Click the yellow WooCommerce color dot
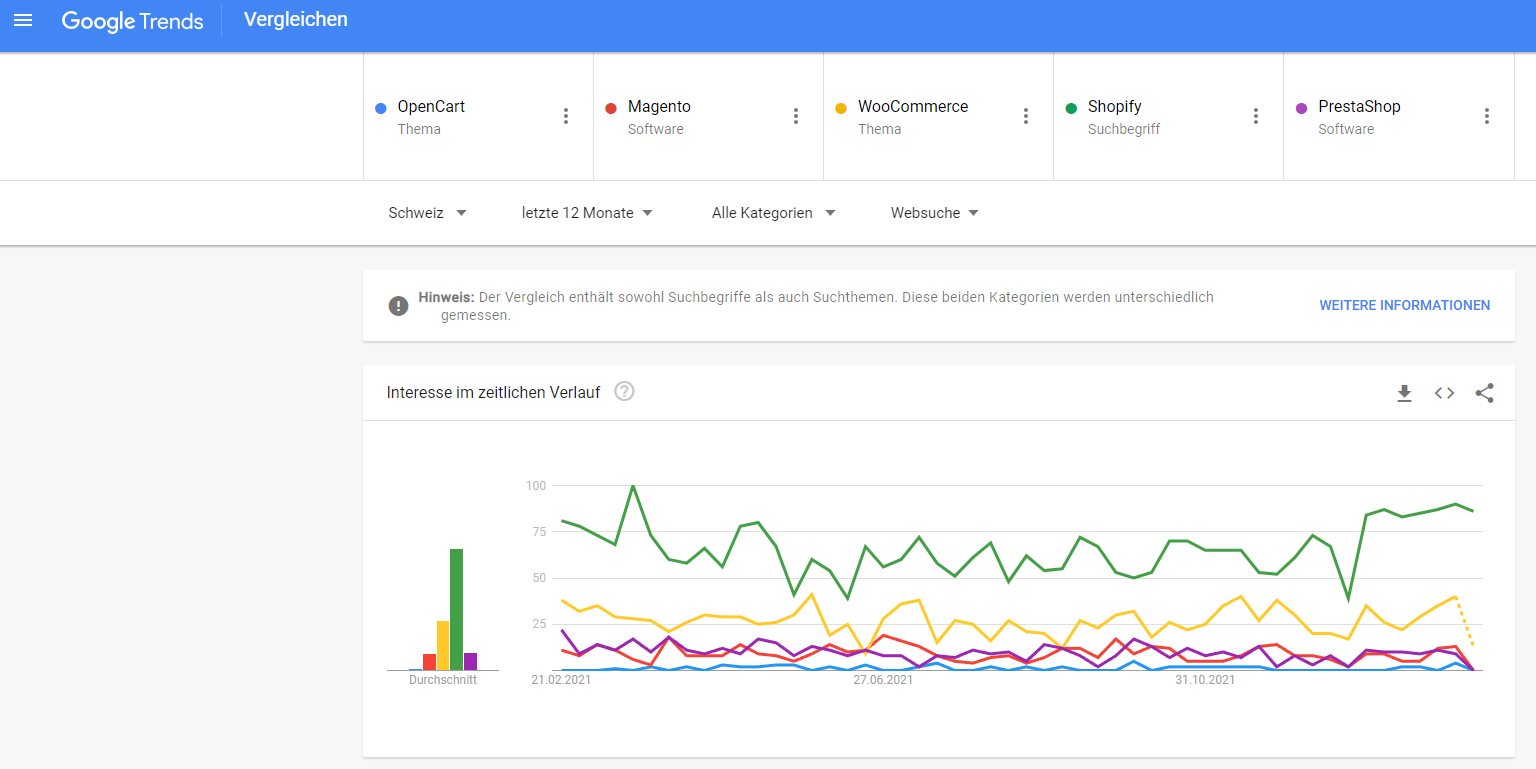1536x769 pixels. [x=841, y=108]
